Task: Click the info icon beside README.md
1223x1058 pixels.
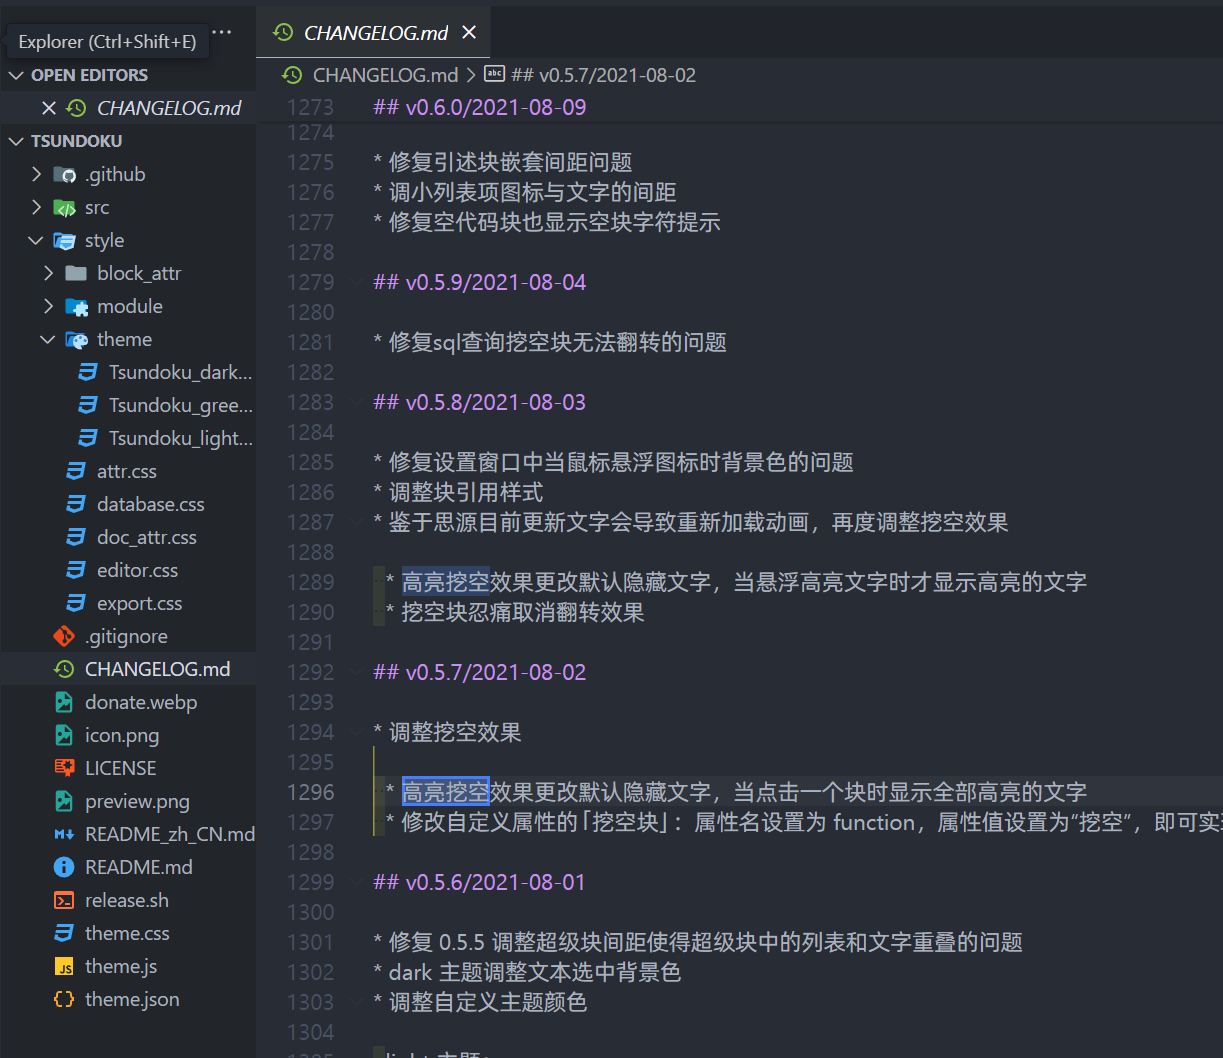Action: coord(64,867)
